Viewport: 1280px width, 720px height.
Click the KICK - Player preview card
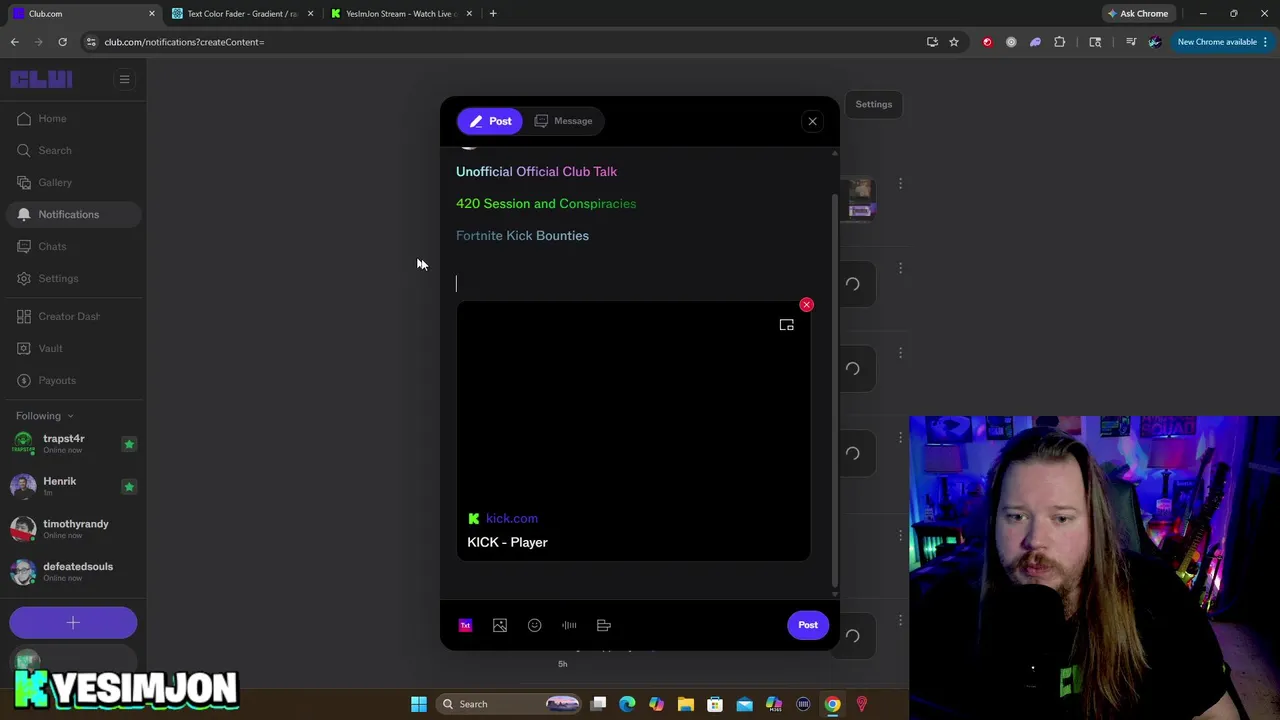633,431
